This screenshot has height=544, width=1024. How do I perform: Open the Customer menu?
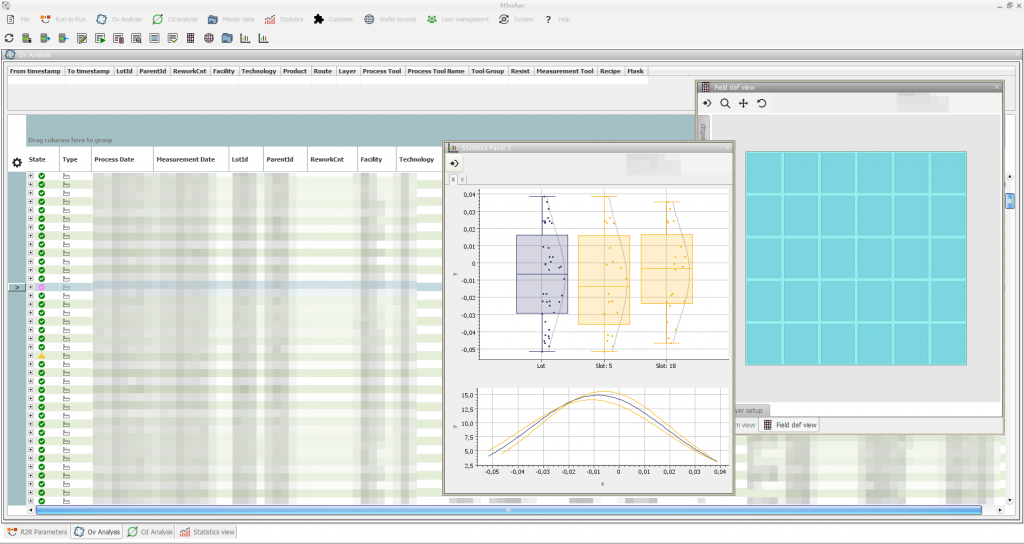tap(334, 20)
